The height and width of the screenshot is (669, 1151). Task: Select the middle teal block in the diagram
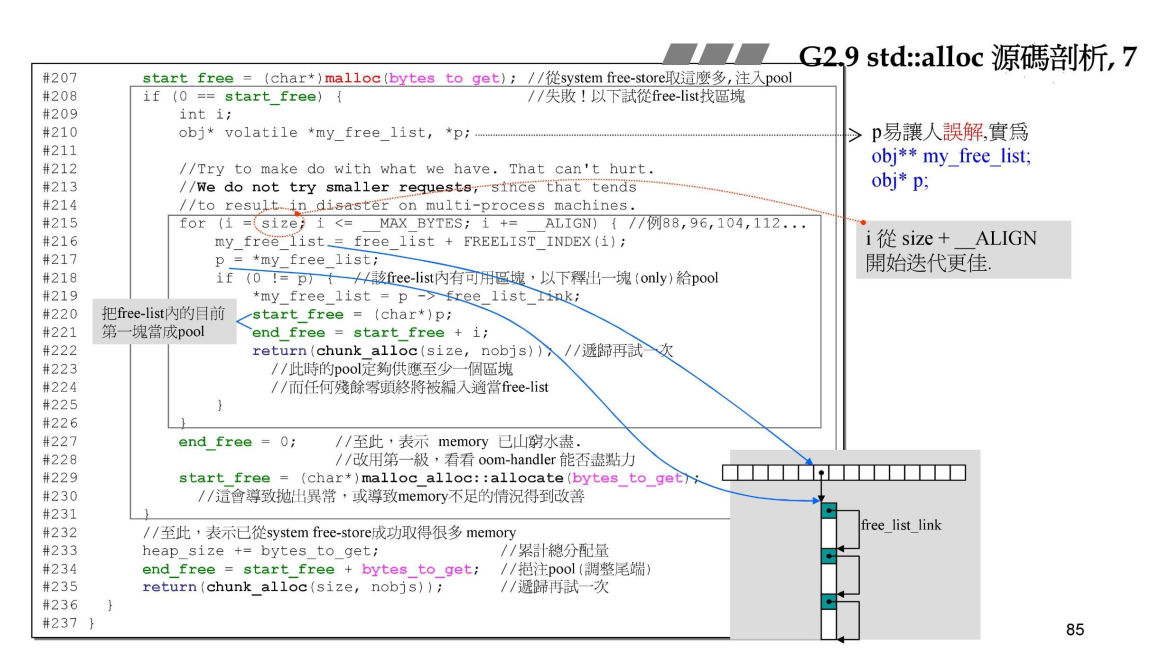[x=828, y=555]
